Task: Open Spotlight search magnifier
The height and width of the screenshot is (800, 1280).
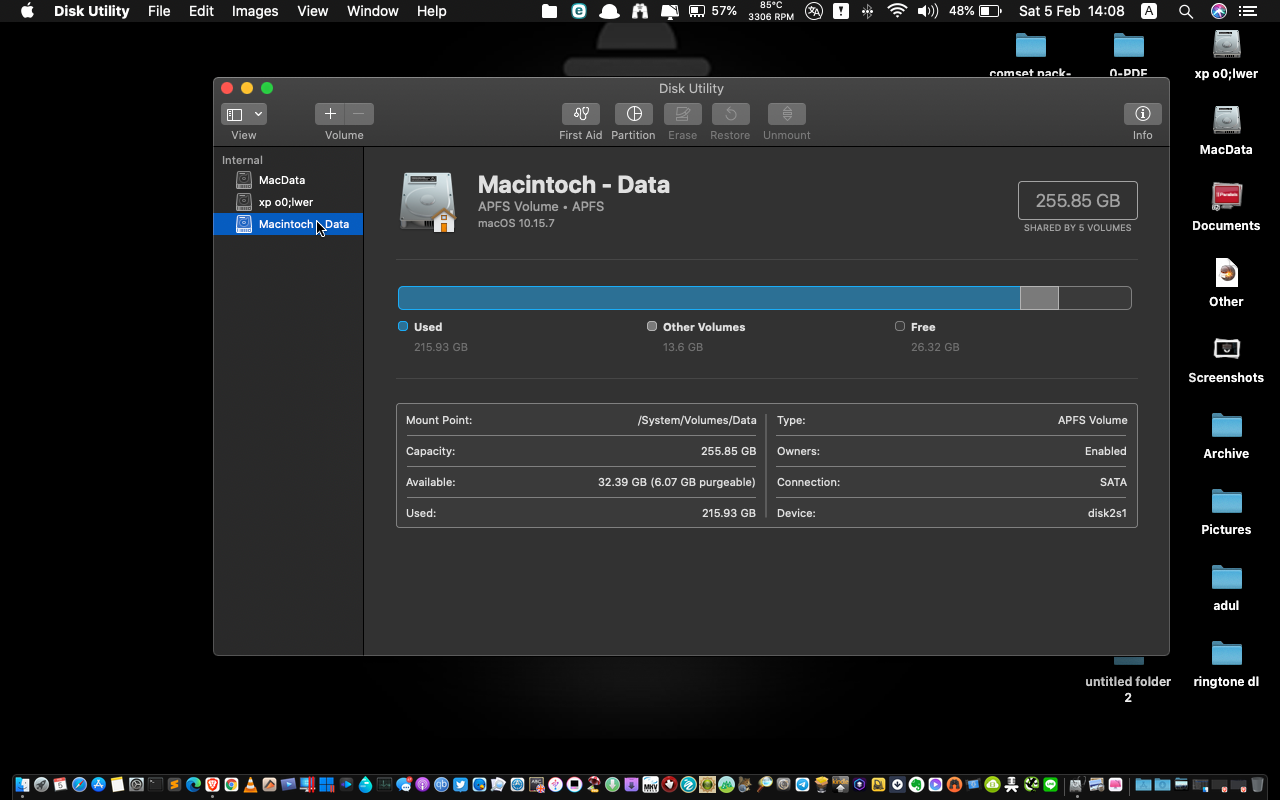Action: (1185, 11)
